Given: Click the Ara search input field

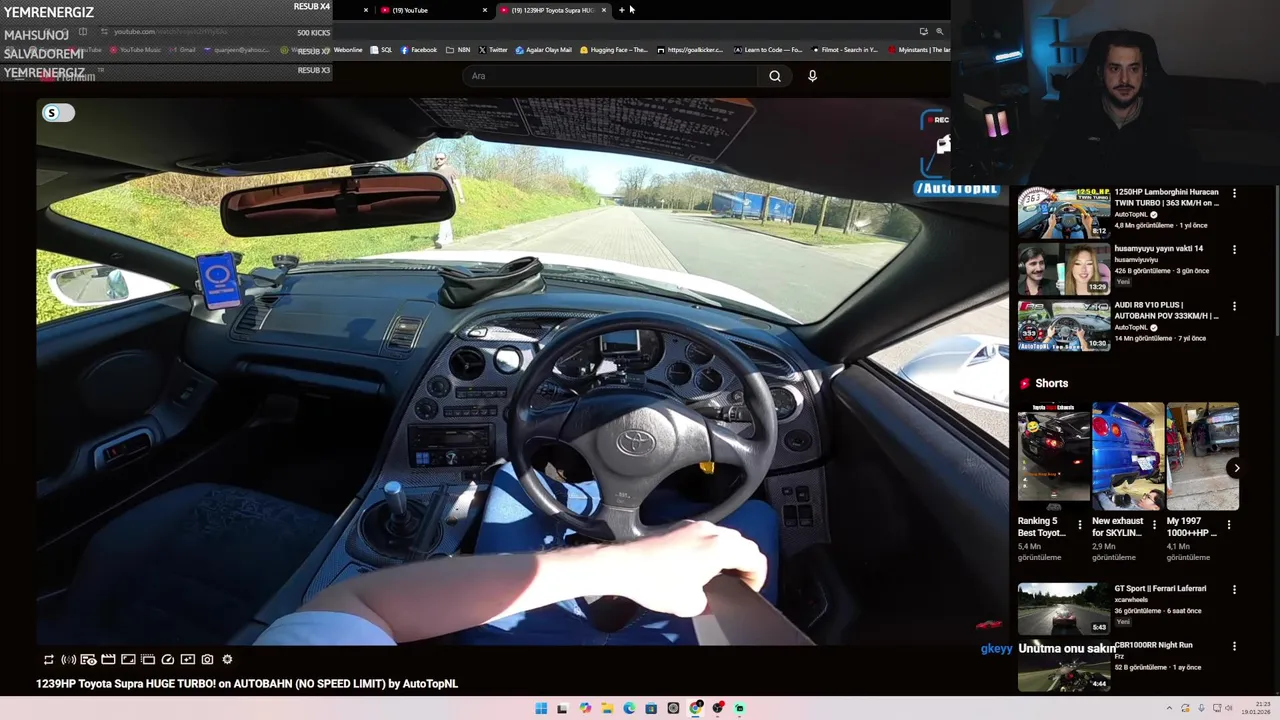Looking at the screenshot, I should pos(612,76).
